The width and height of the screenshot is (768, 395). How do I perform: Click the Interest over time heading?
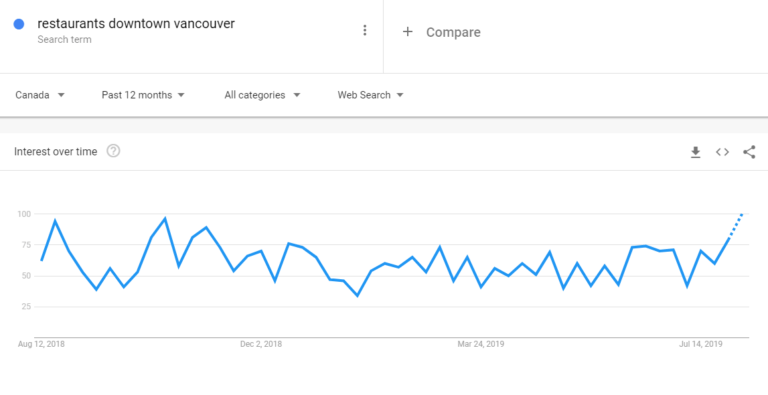55,151
